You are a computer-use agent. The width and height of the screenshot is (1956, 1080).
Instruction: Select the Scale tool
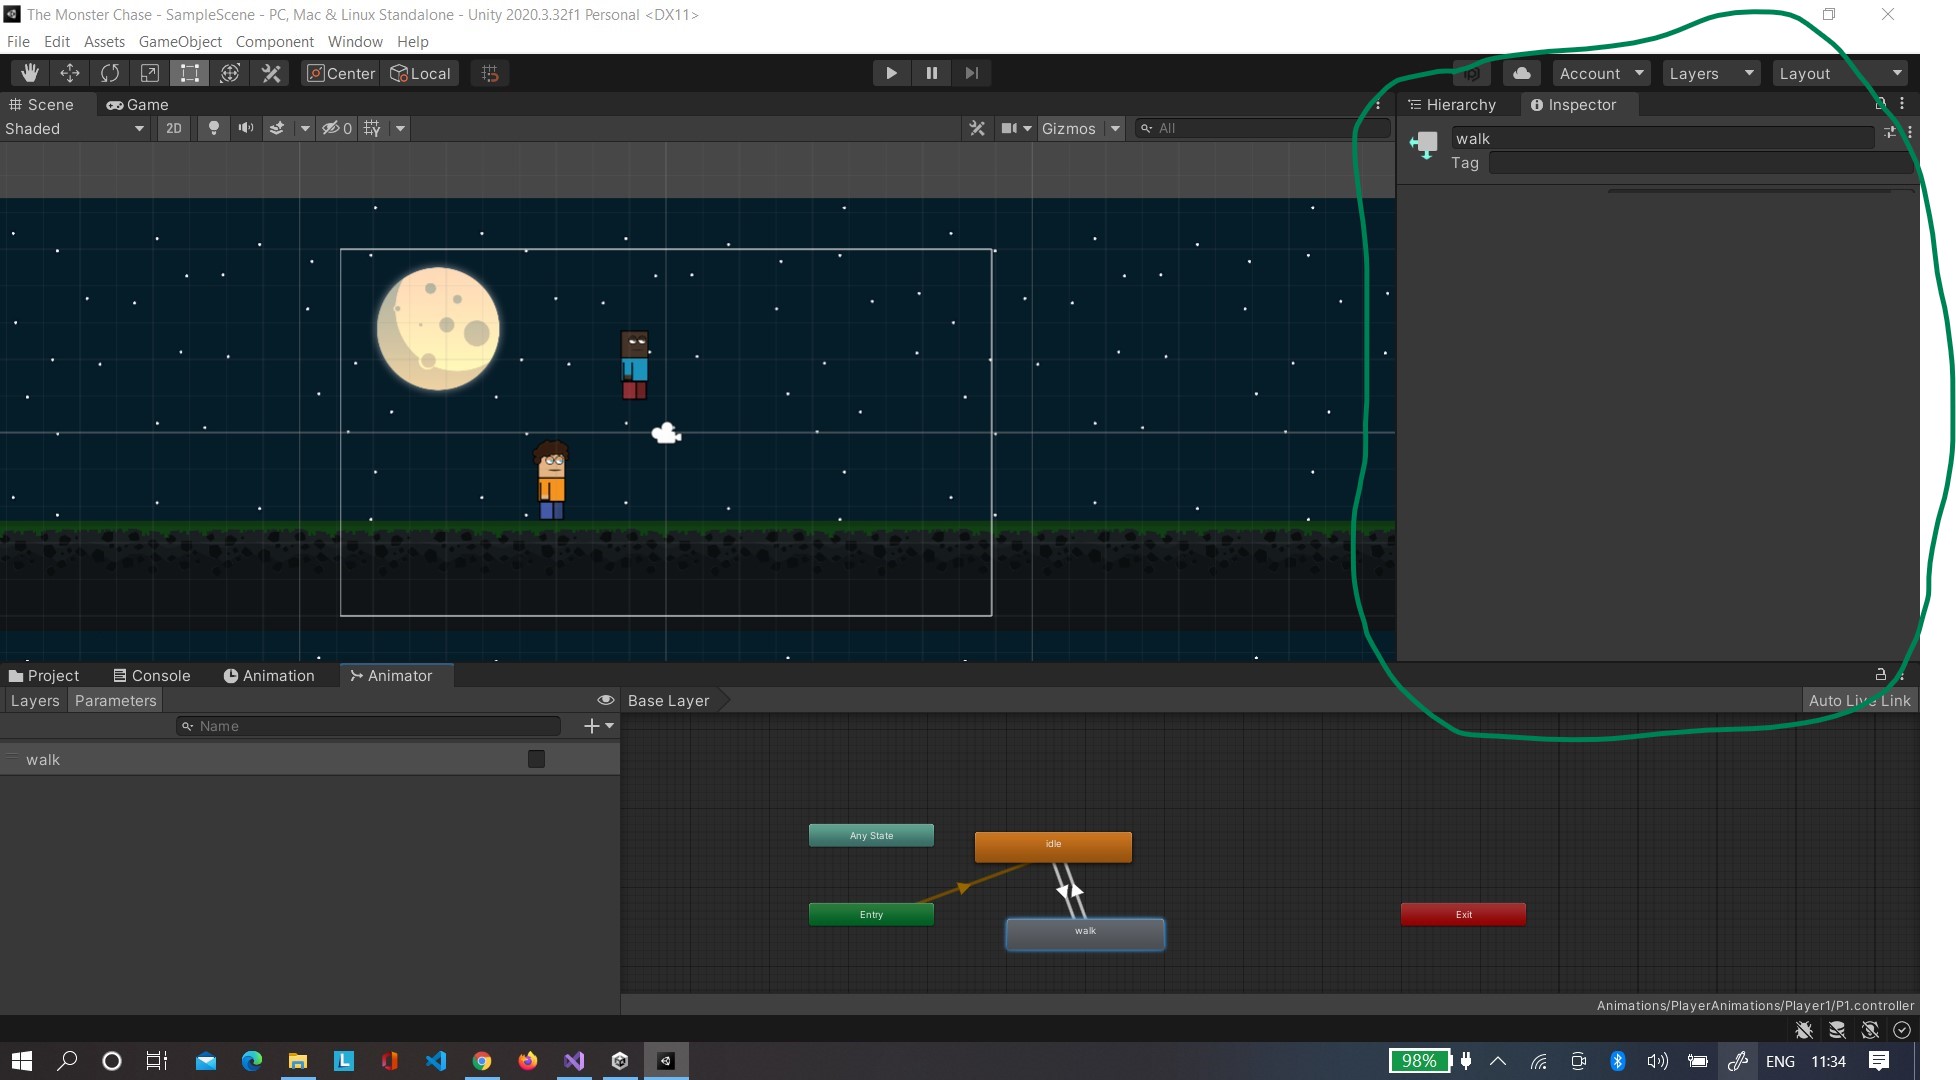click(150, 73)
